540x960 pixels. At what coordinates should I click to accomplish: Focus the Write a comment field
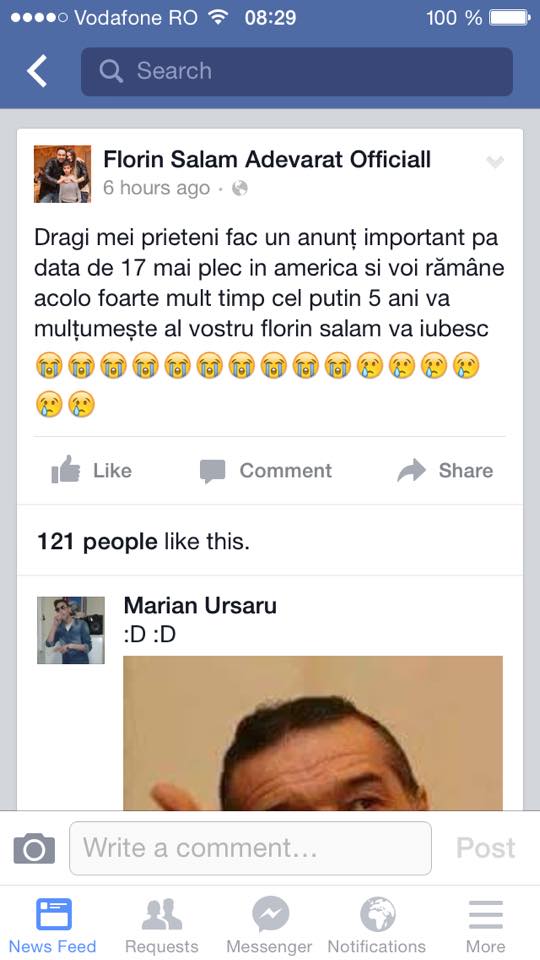[250, 848]
